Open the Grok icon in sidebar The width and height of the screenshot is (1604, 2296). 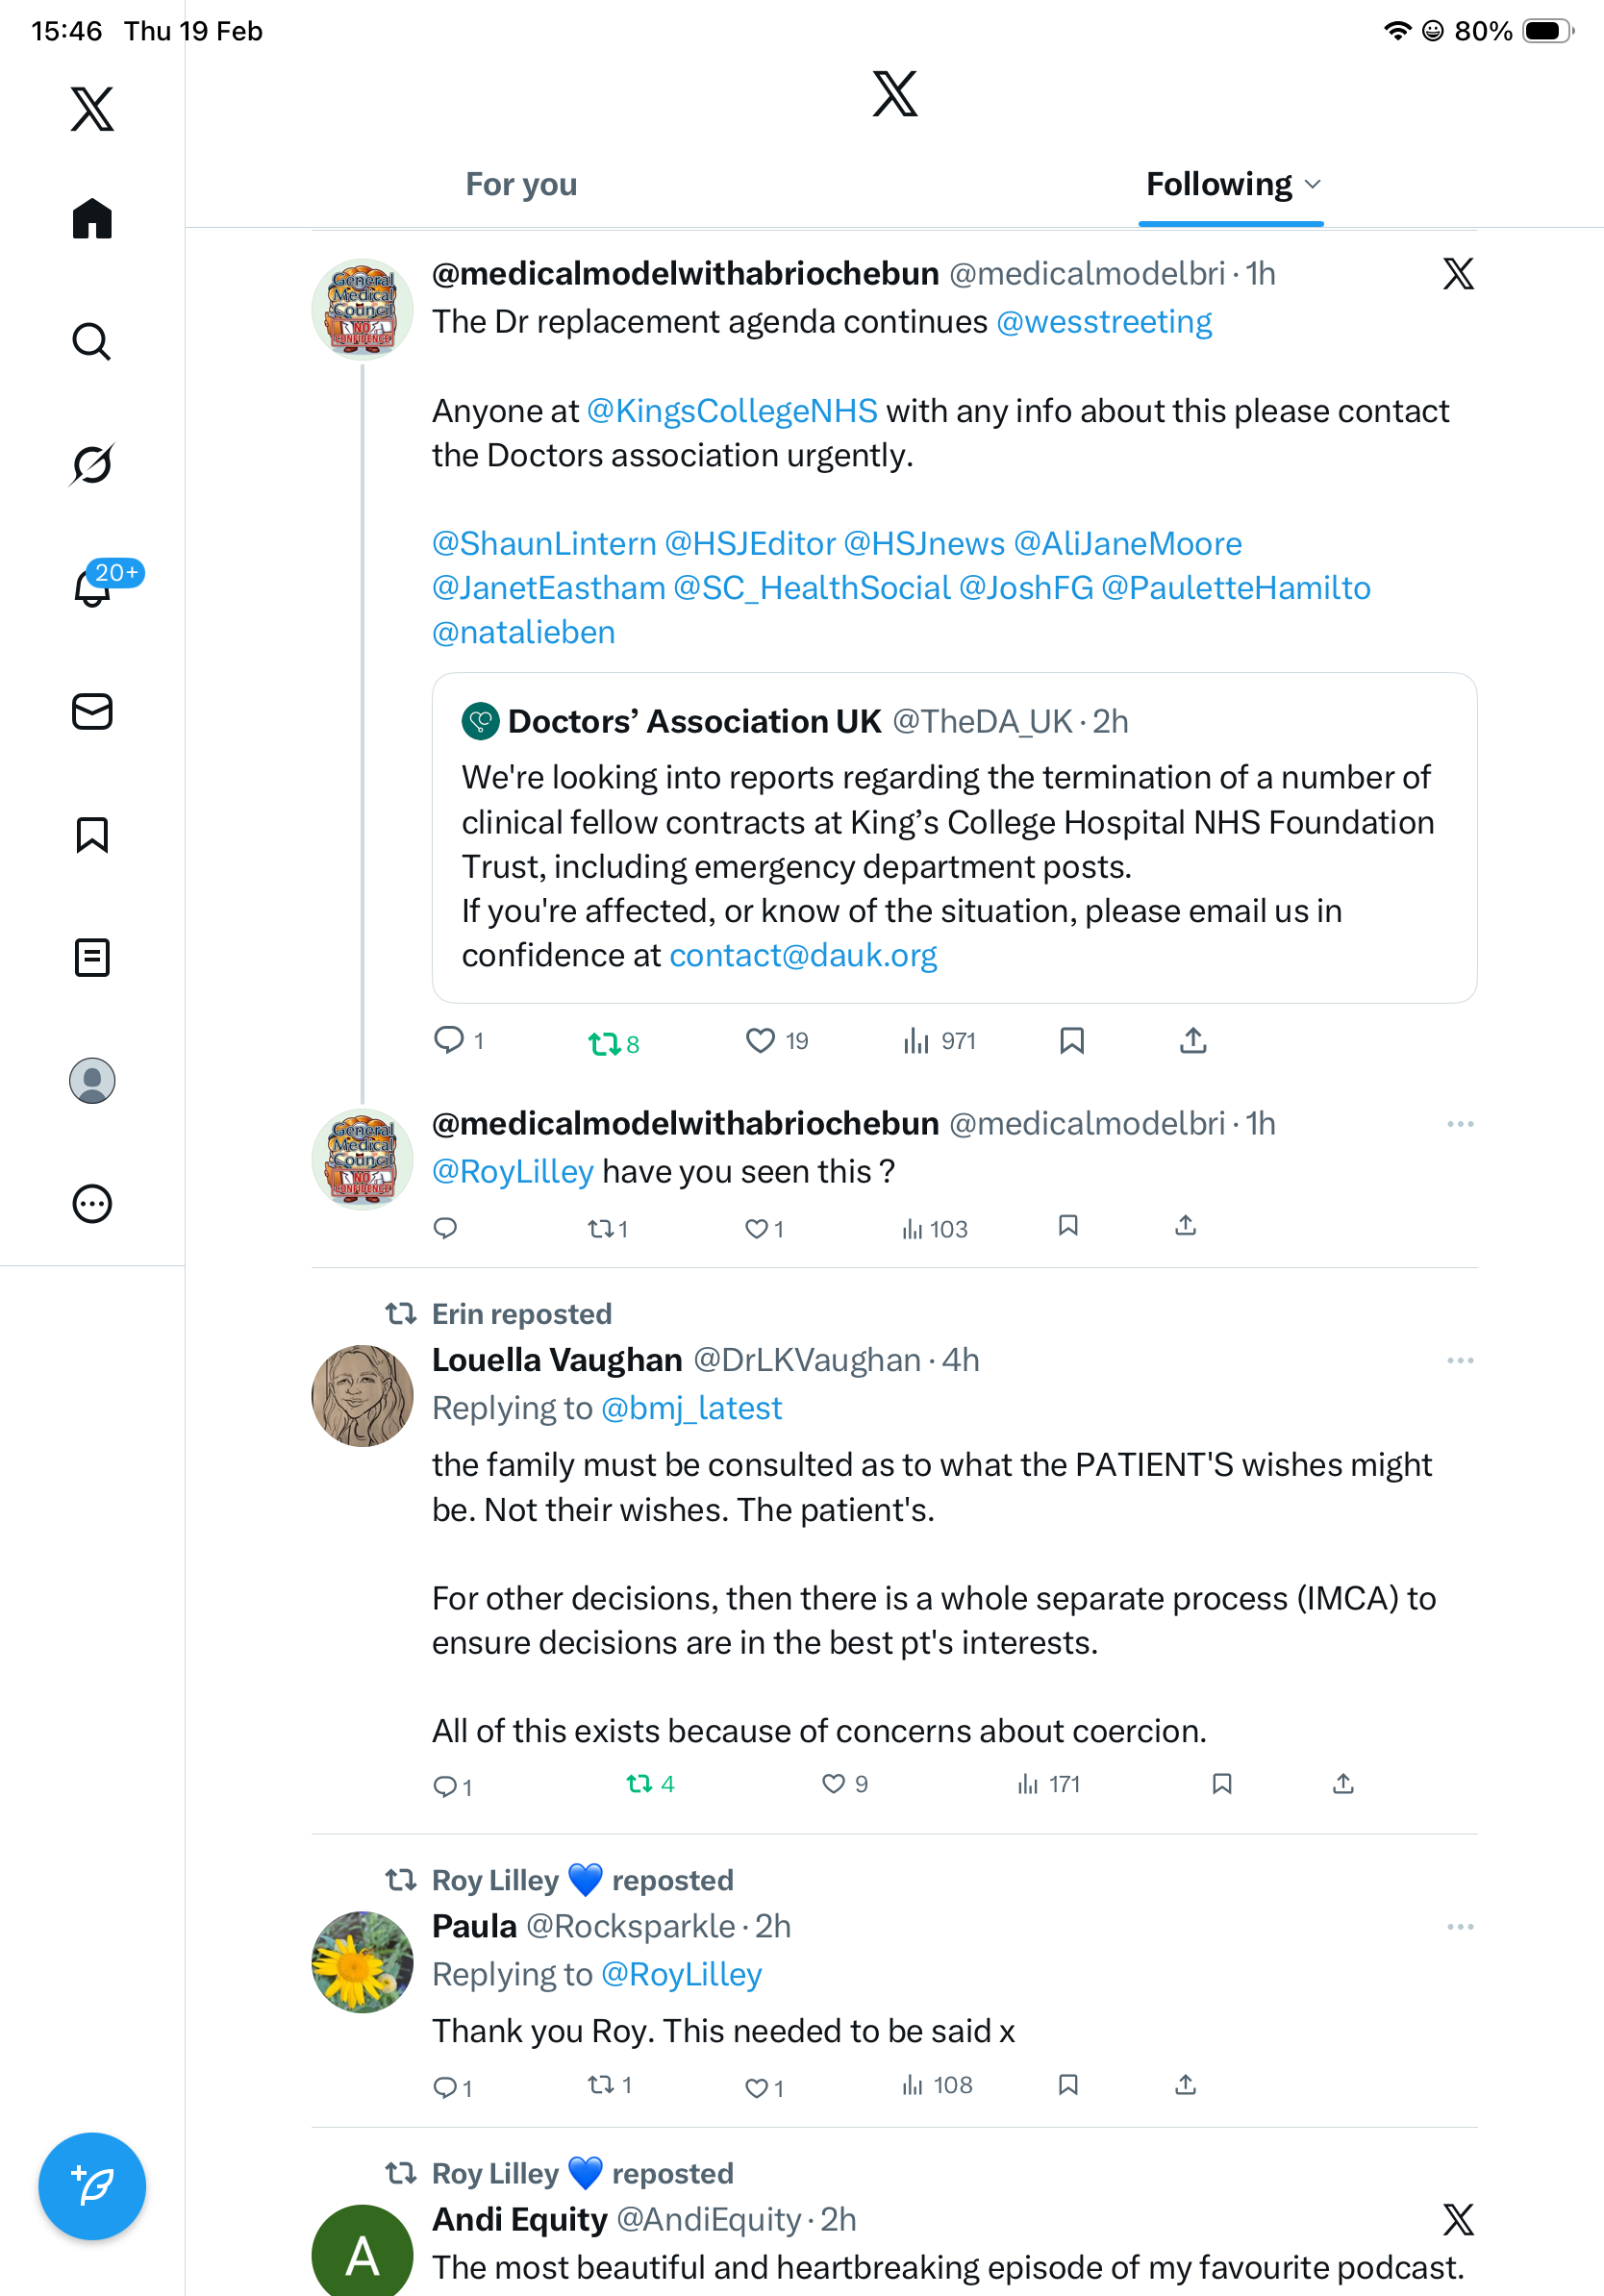click(92, 464)
